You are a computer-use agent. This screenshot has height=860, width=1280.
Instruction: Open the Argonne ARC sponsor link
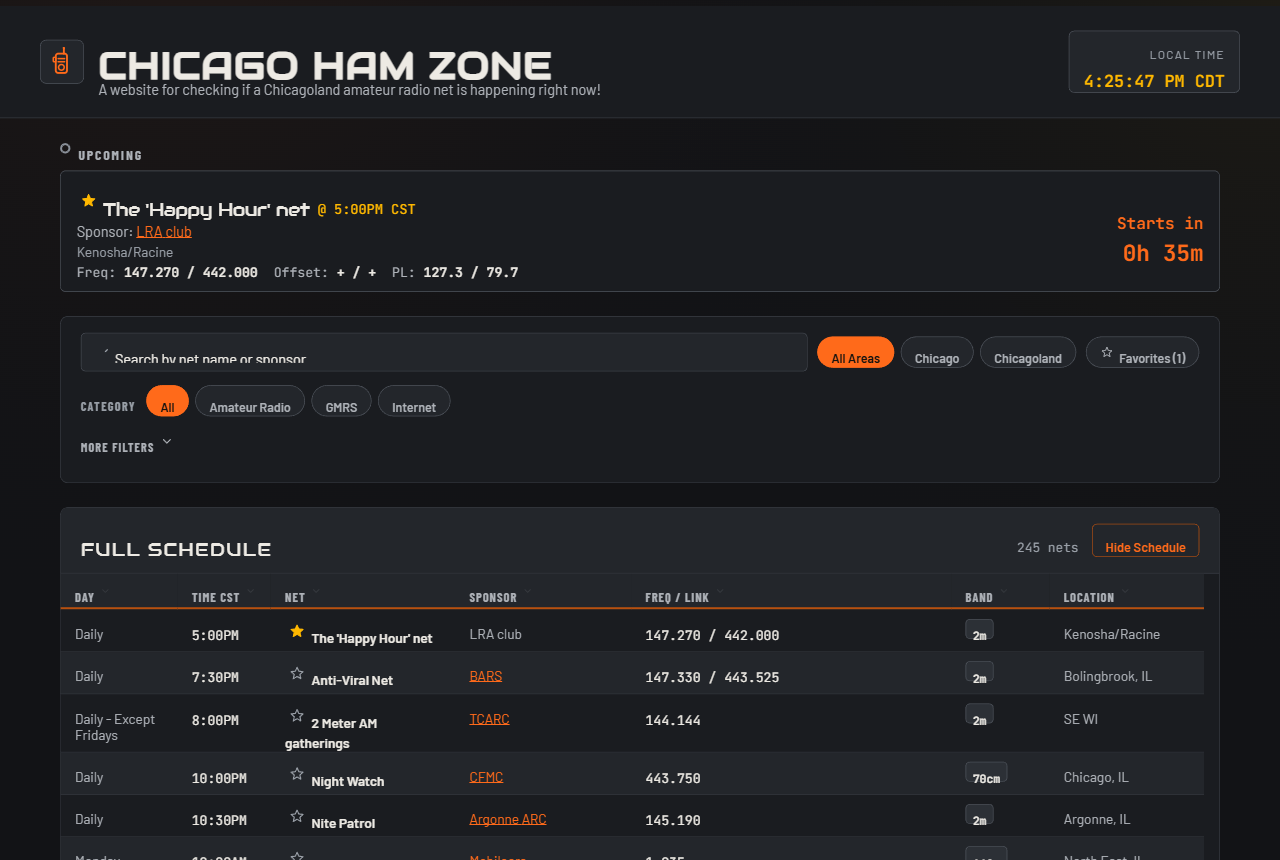click(x=508, y=819)
